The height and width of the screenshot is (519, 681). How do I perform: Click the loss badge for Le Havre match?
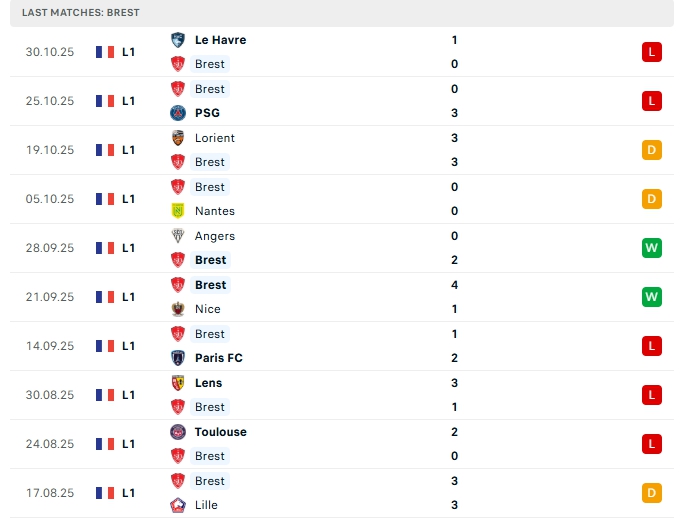652,52
